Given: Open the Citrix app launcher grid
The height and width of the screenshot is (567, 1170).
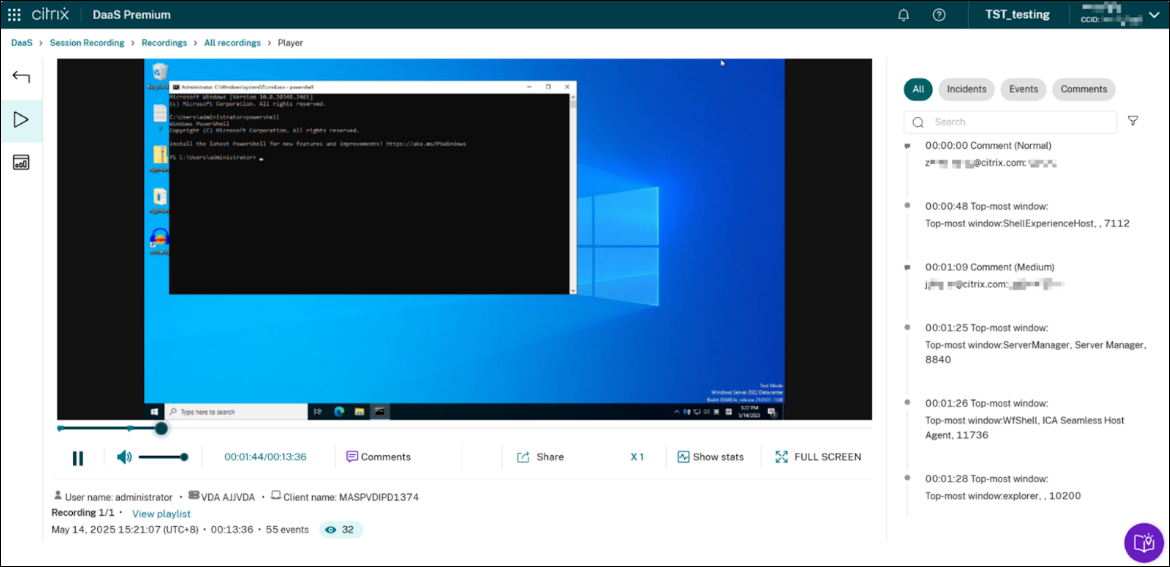Looking at the screenshot, I should [x=14, y=15].
